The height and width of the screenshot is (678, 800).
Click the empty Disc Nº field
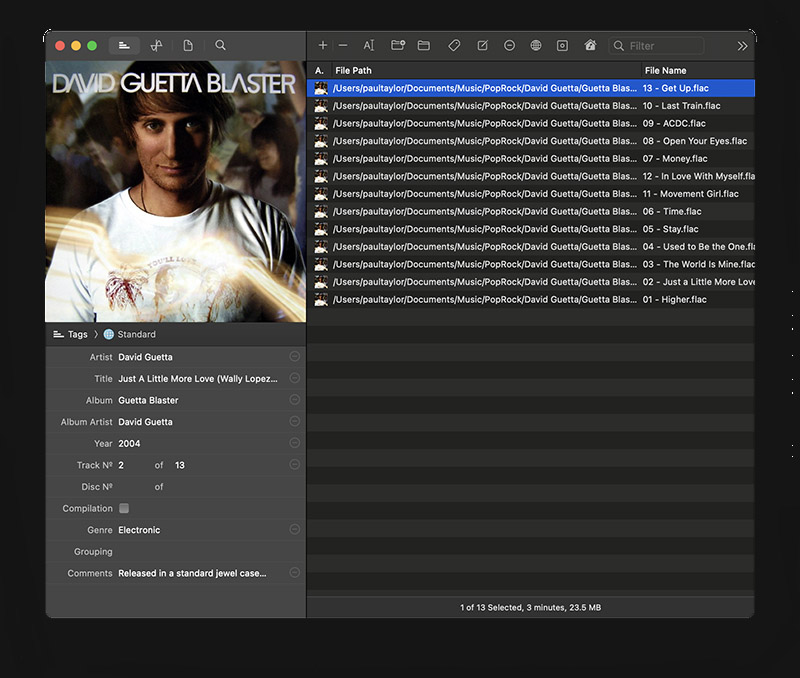click(133, 487)
